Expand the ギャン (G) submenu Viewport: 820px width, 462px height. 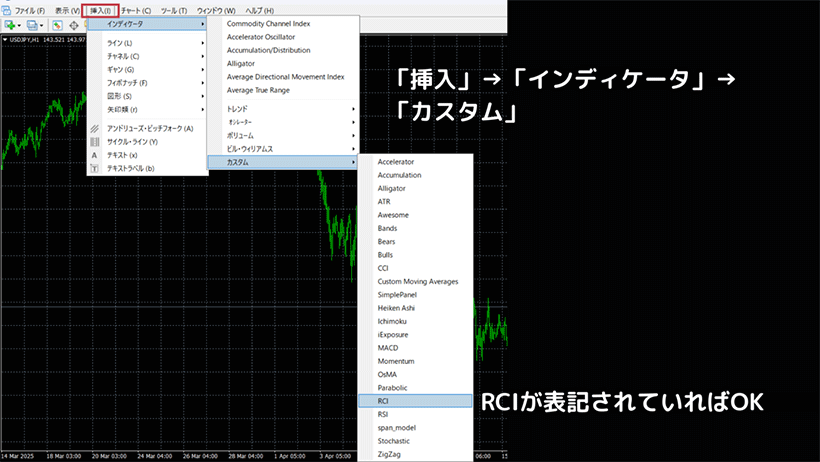(x=147, y=70)
